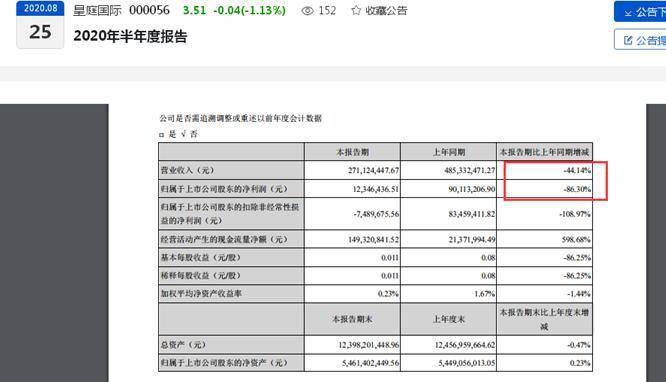Click the percentage -86.30%
This screenshot has height=382, width=666.
tap(577, 189)
